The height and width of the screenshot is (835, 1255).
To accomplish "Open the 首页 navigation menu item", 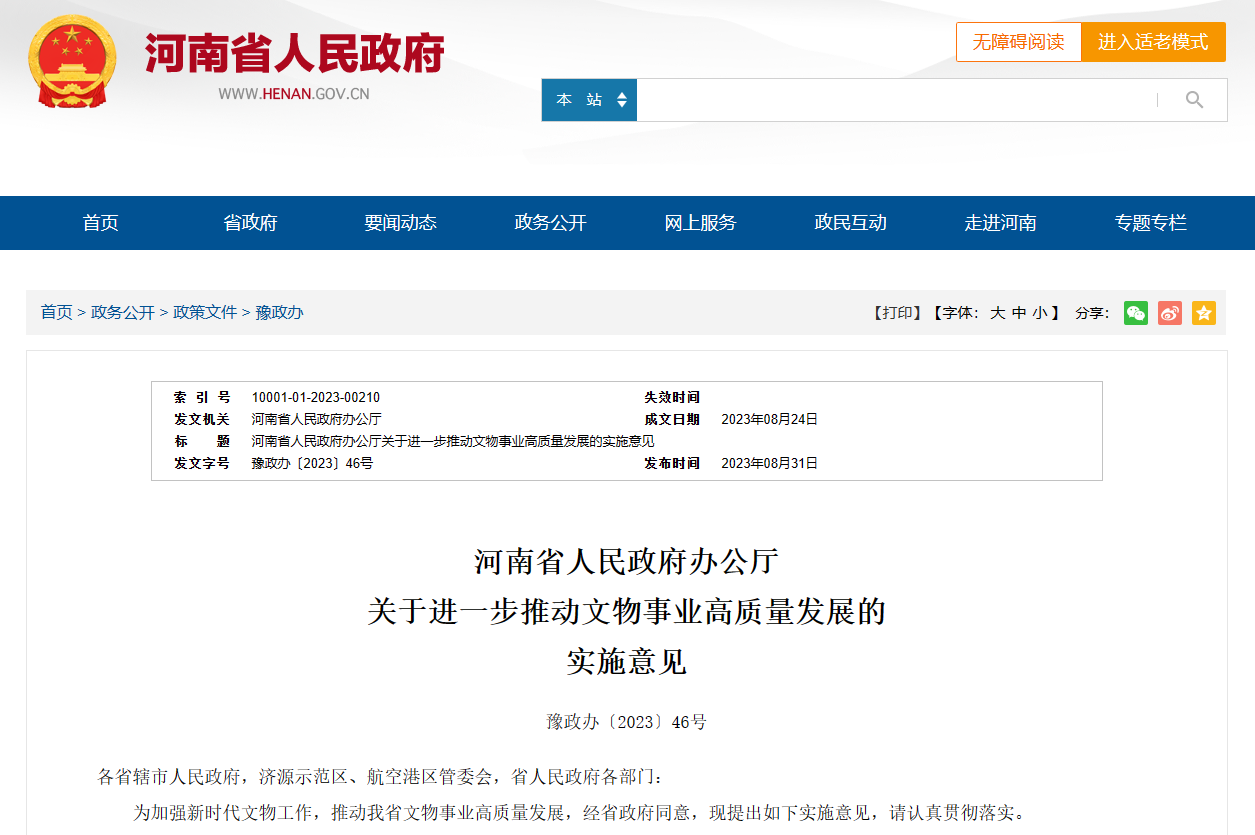I will pos(100,223).
